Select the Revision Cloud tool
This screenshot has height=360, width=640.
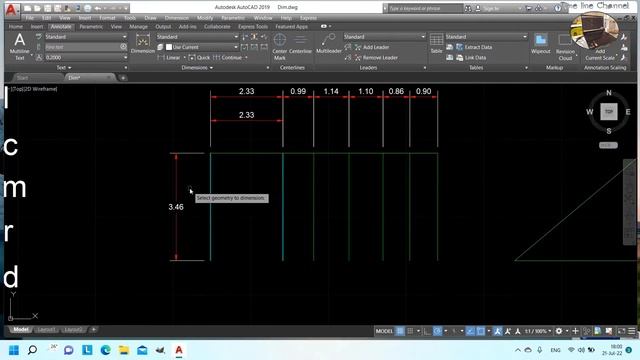(x=565, y=47)
